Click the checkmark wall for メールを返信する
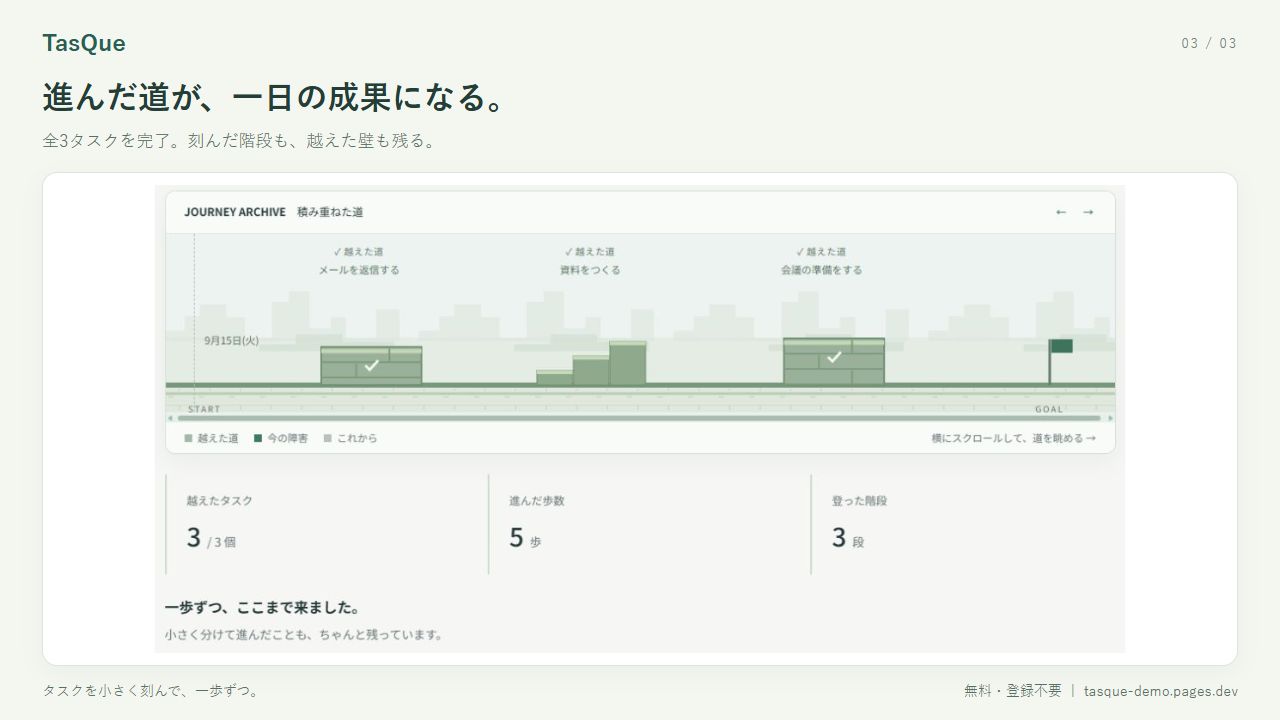 [x=371, y=365]
